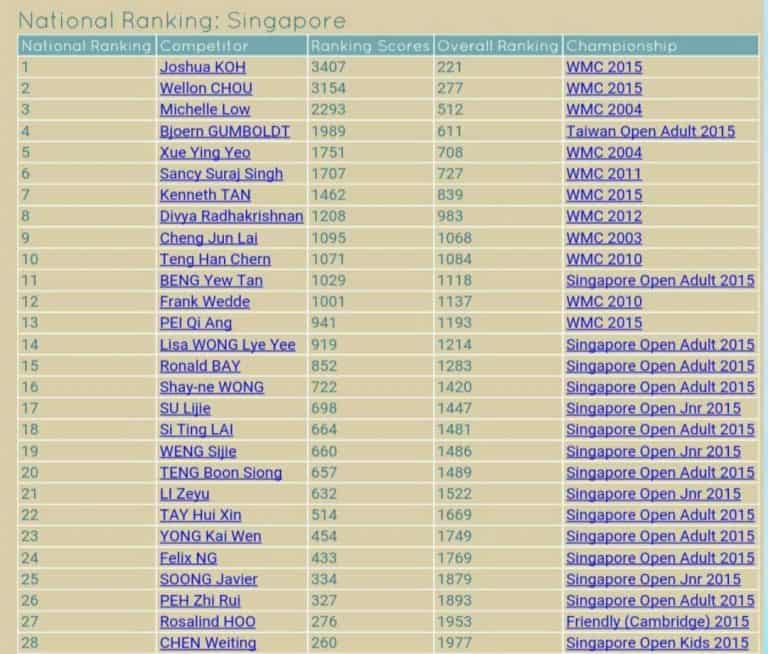Open Joshua KOH competitor profile
Viewport: 768px width, 654px height.
pyautogui.click(x=203, y=67)
